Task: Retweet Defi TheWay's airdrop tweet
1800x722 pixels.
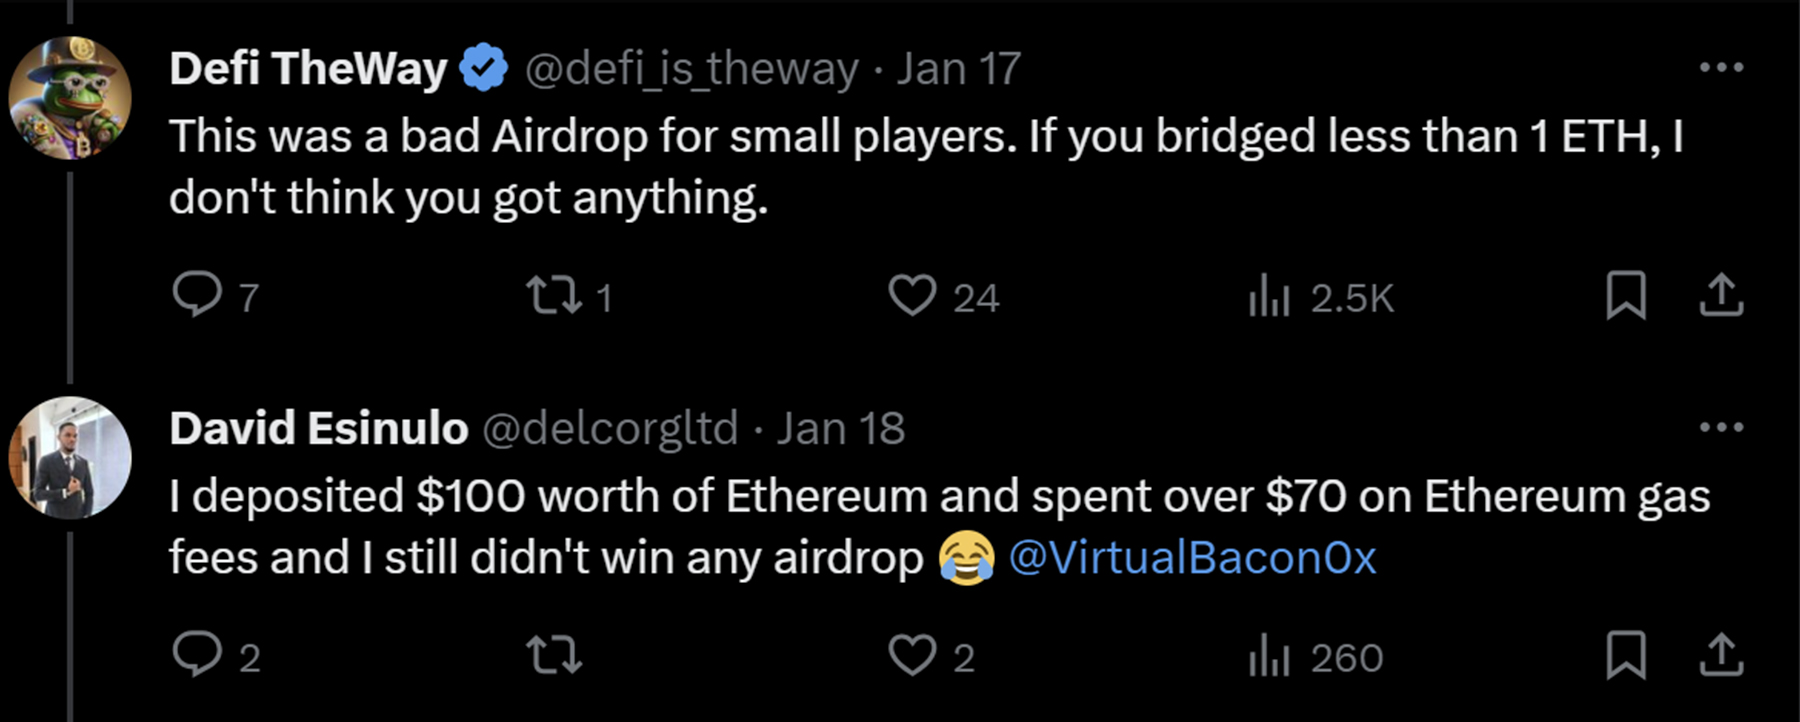Action: pos(553,295)
